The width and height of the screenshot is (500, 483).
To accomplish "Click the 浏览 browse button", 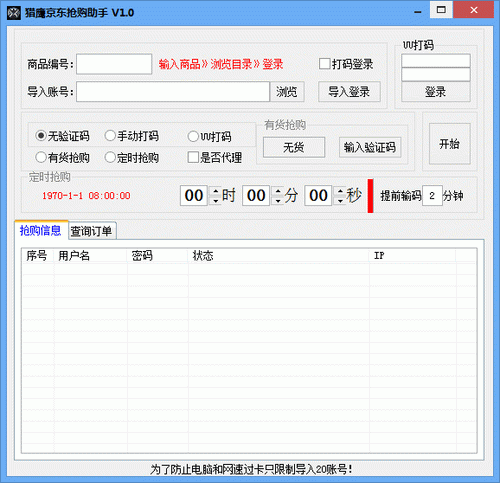I will (x=287, y=92).
